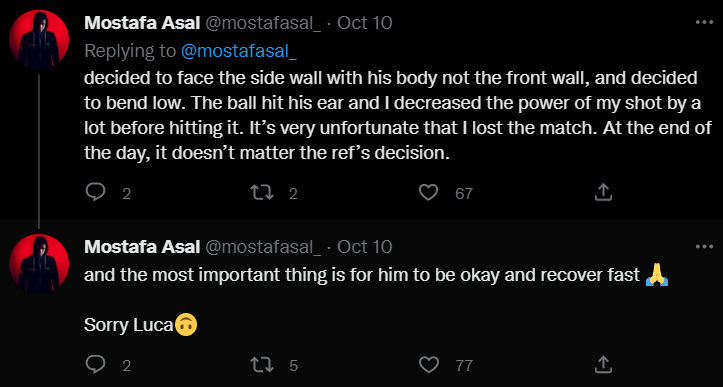Share the 'Sorry Luca' tweet
723x387 pixels.
point(603,365)
